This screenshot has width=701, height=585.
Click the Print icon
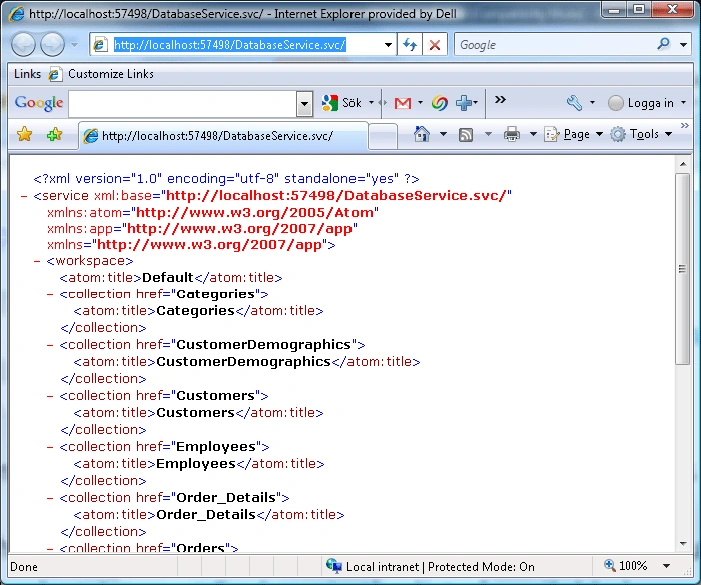(x=512, y=134)
